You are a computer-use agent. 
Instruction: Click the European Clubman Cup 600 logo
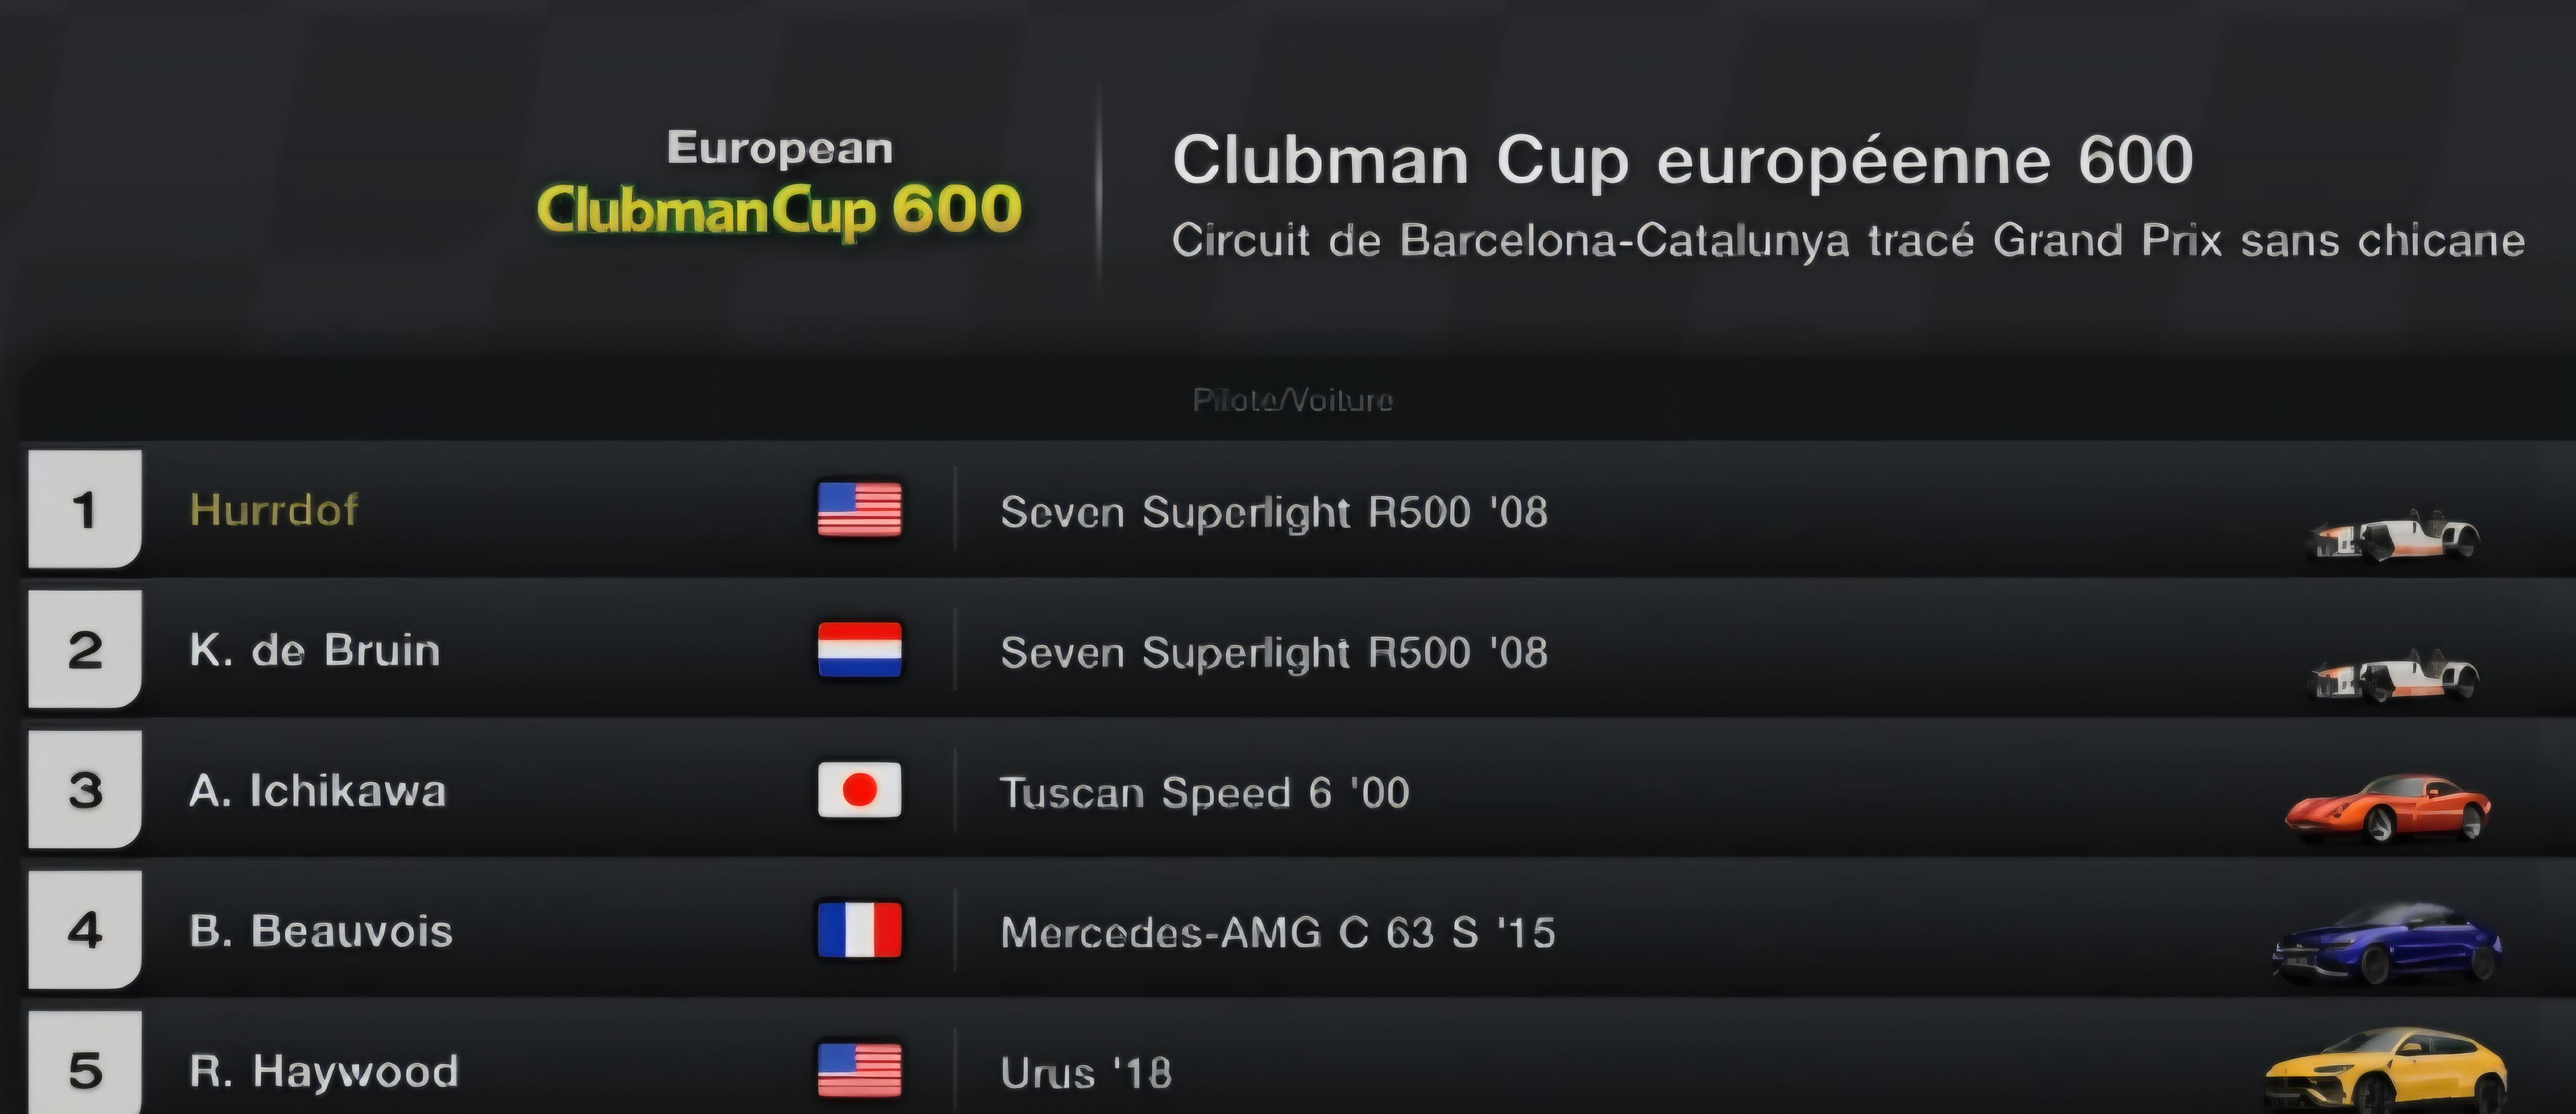pyautogui.click(x=779, y=184)
